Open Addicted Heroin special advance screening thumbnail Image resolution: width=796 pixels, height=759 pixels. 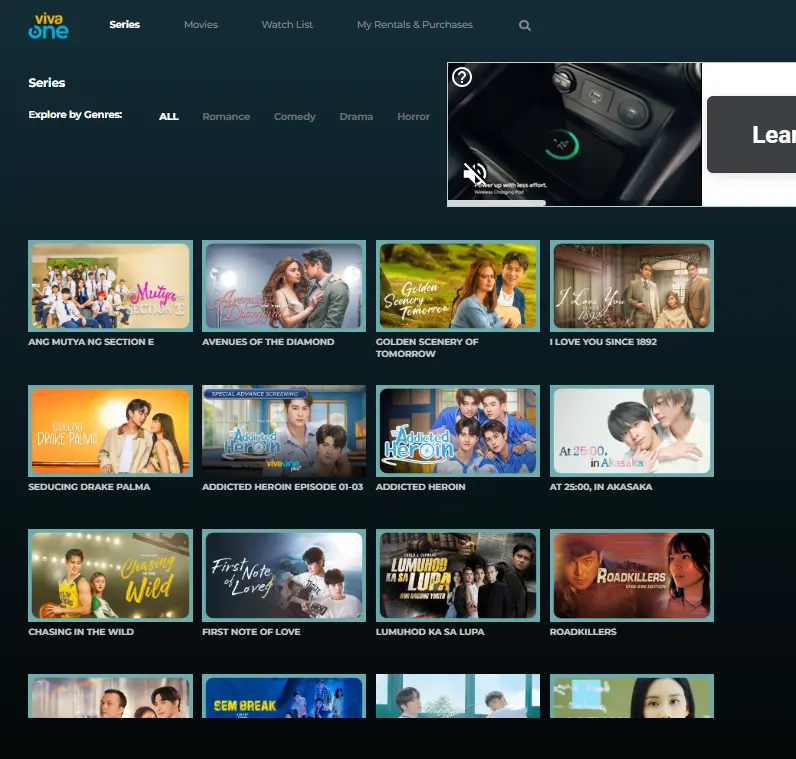coord(284,431)
